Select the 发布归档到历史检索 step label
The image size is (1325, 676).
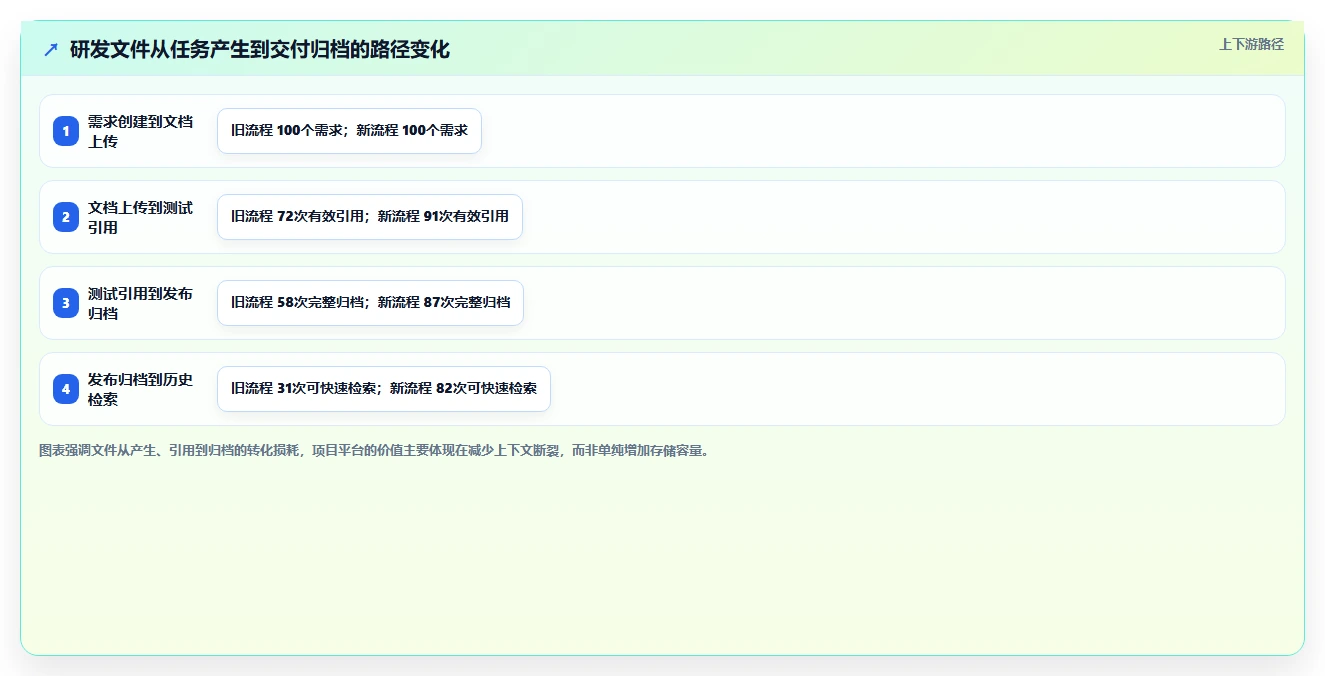(x=141, y=389)
